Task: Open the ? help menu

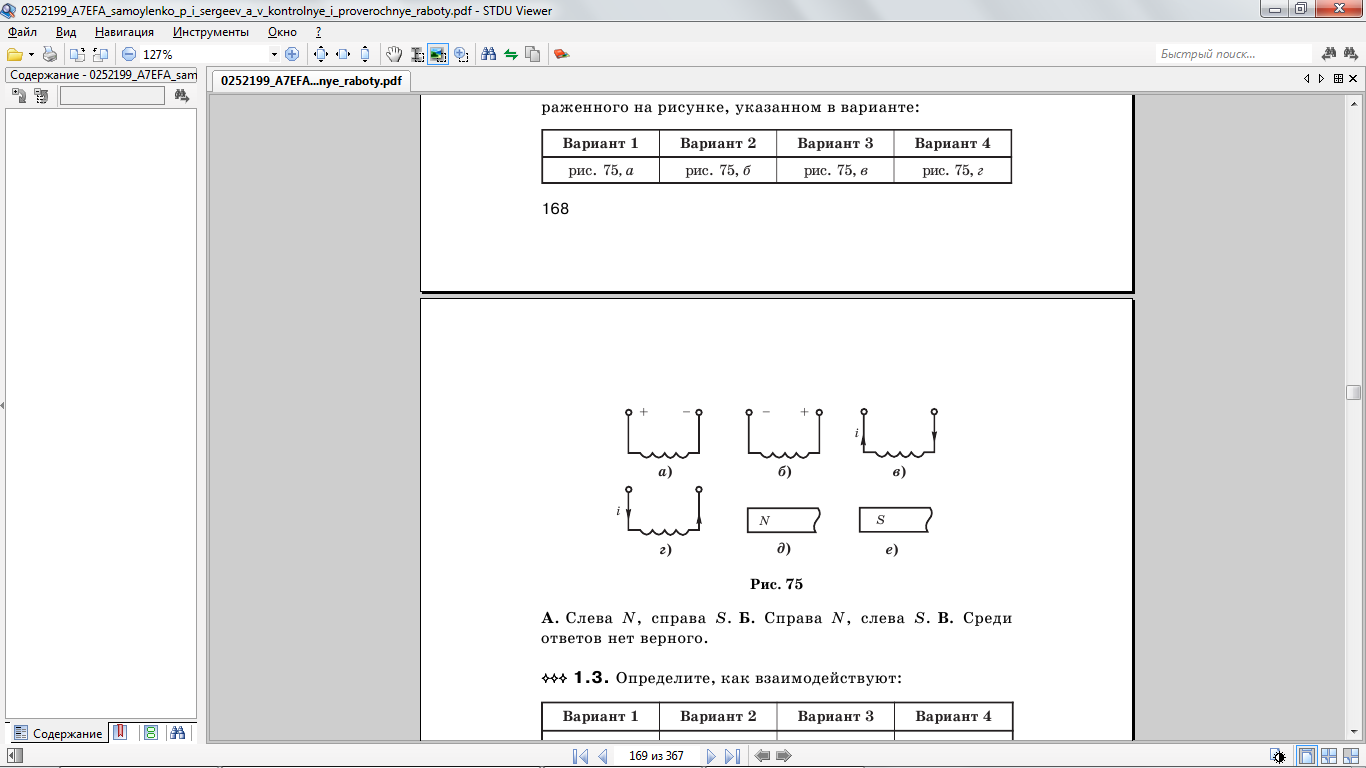Action: pos(318,32)
